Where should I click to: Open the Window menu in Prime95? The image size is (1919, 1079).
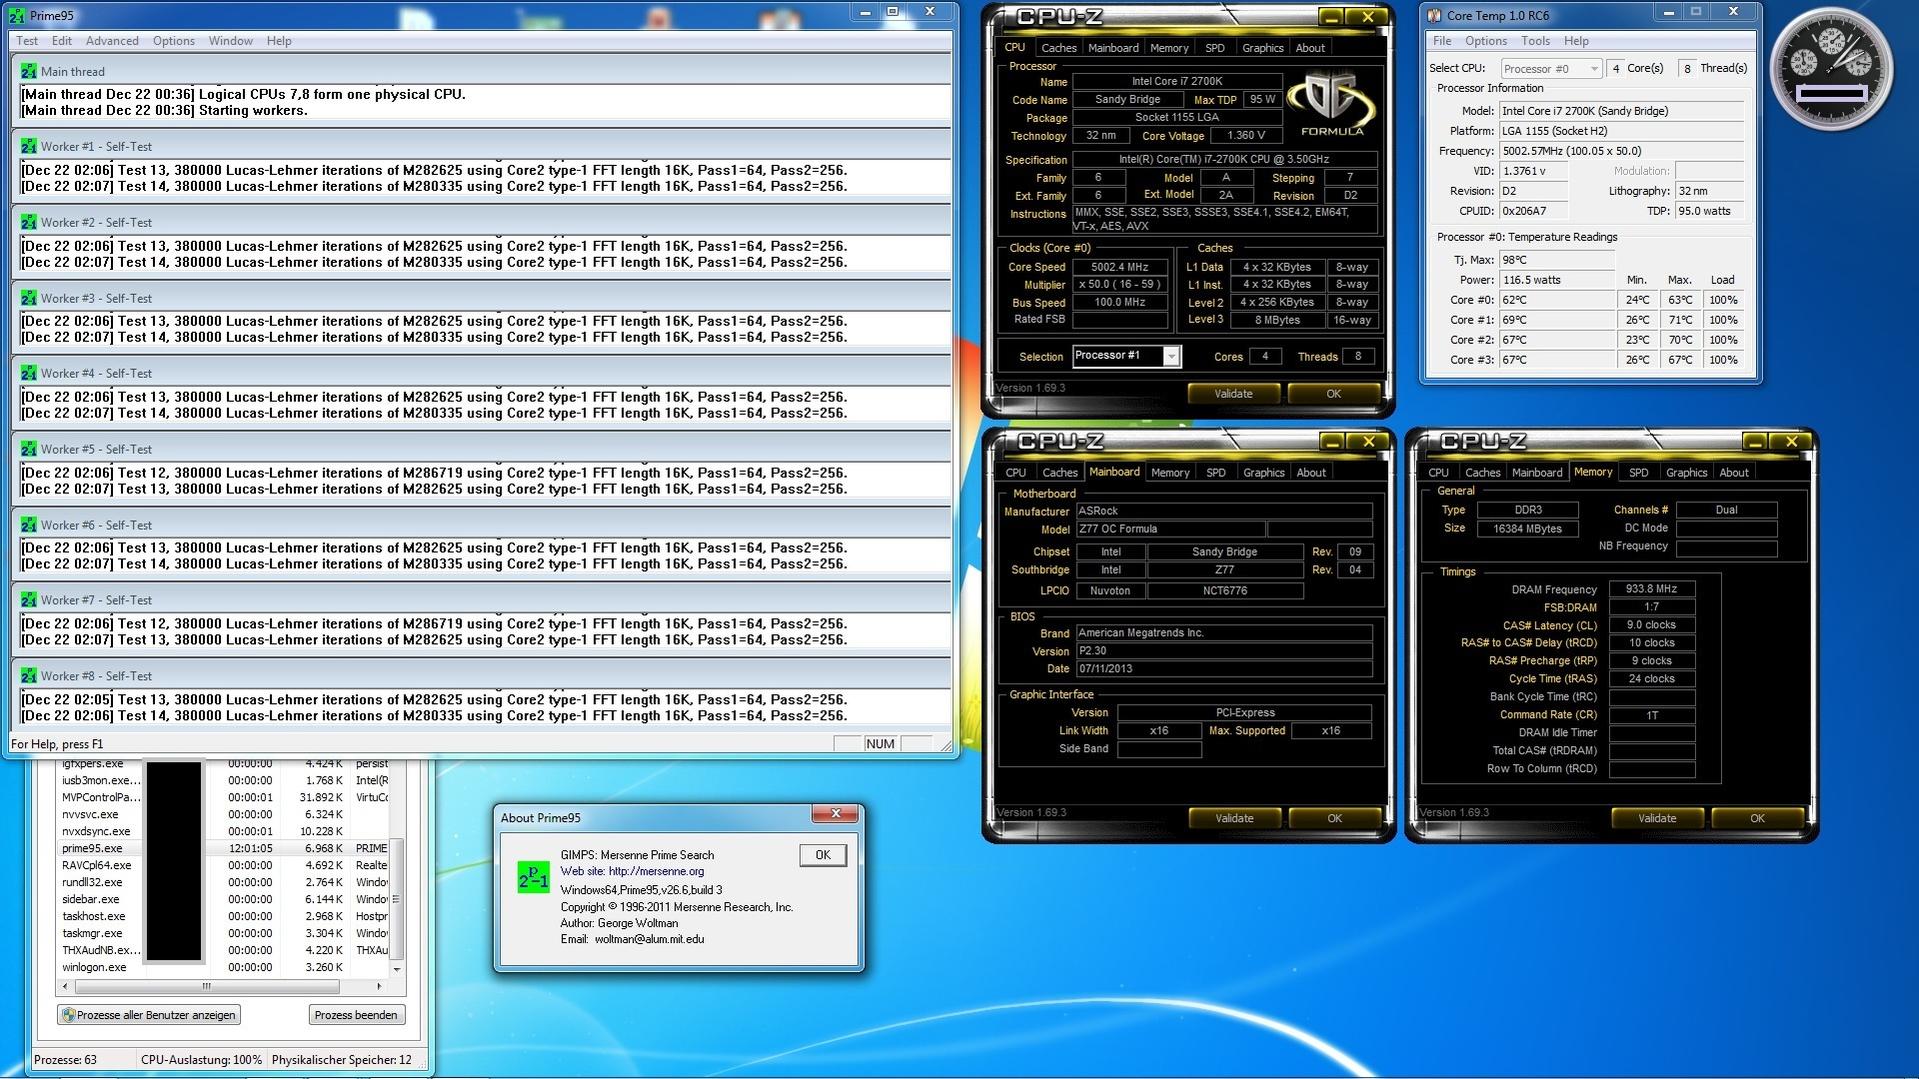(230, 41)
